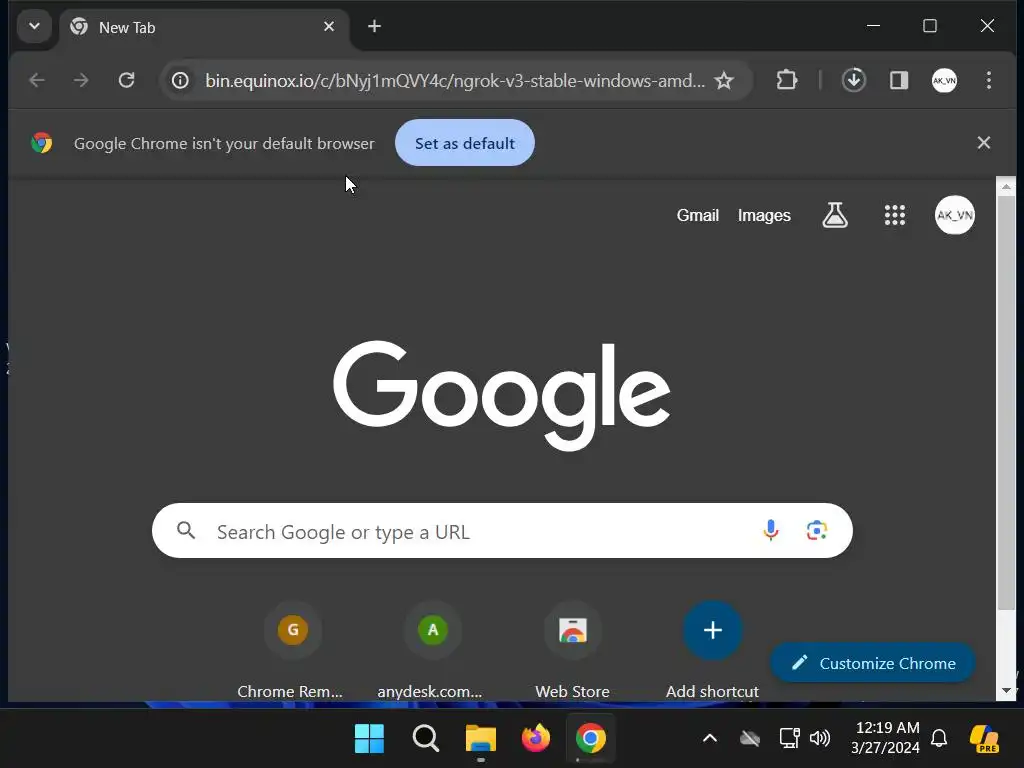Viewport: 1024px width, 768px height.
Task: Click Set as default button
Action: pos(465,143)
